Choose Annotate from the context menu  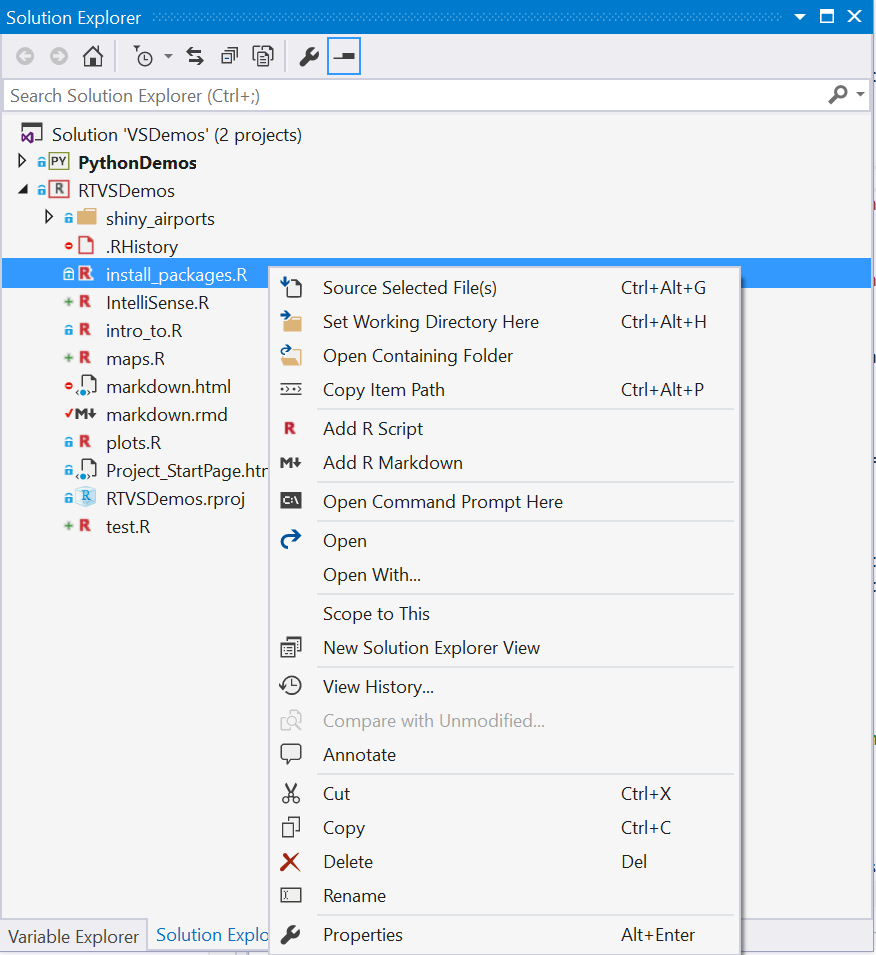(x=504, y=755)
